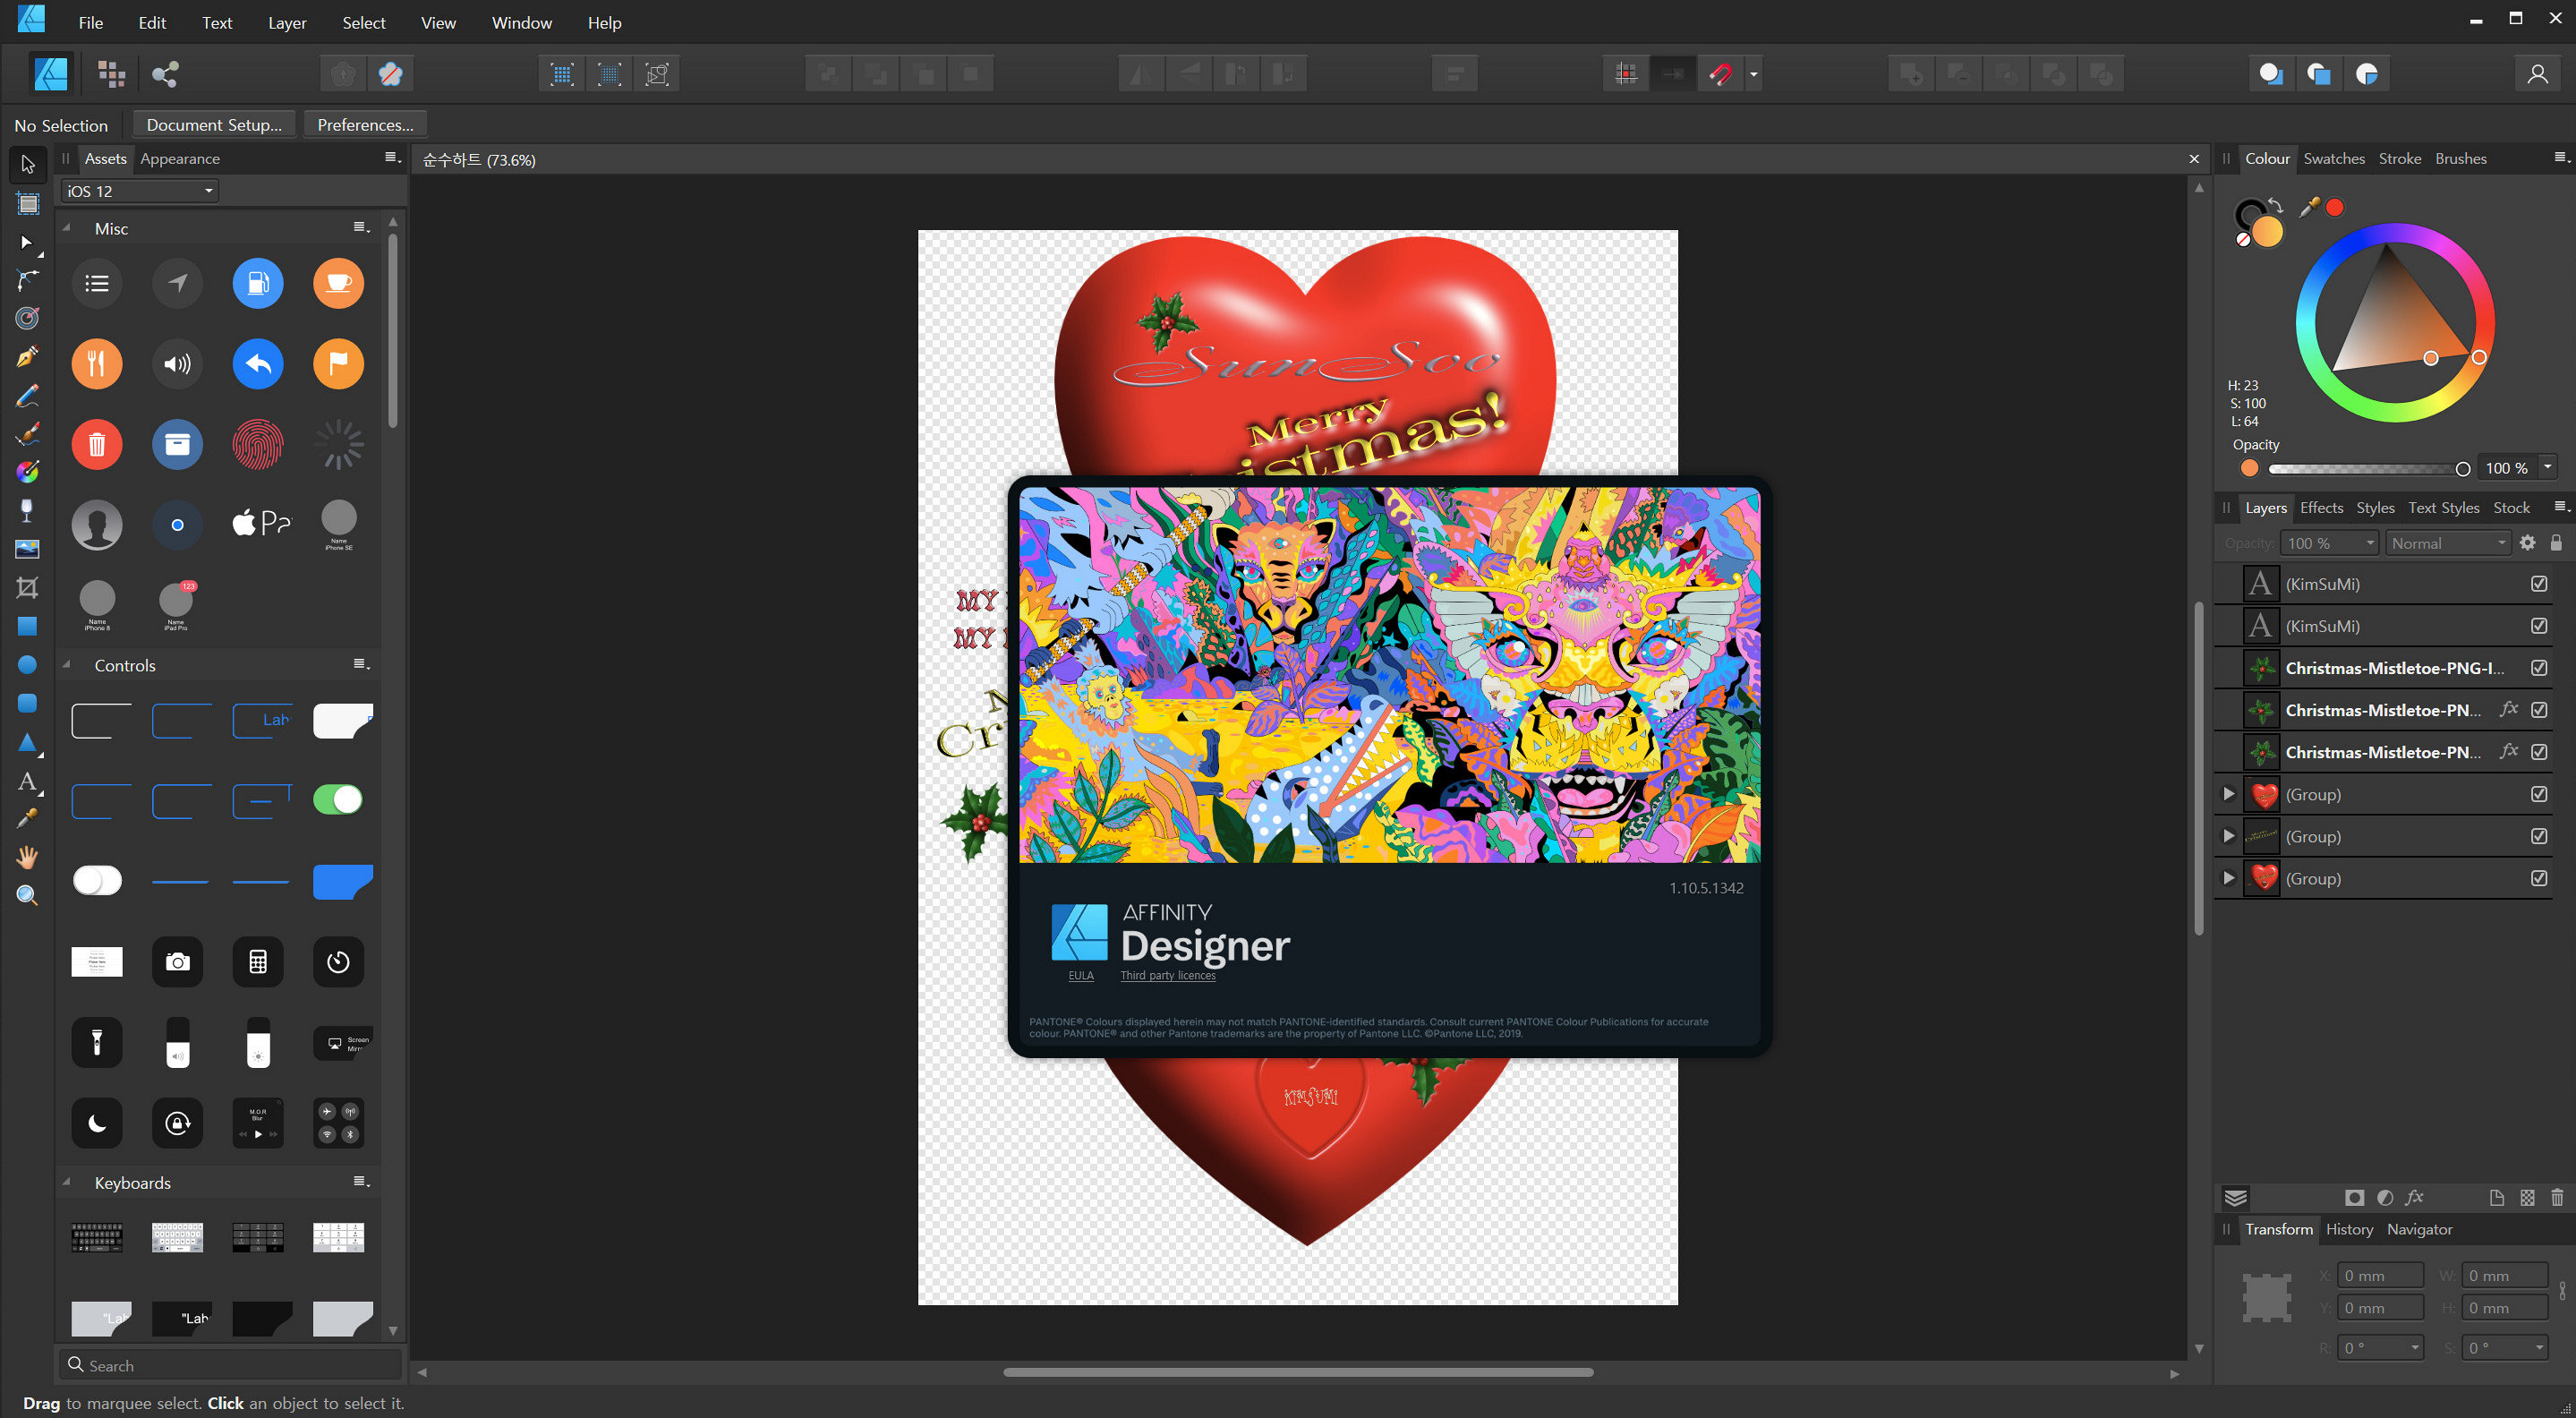Viewport: 2576px width, 1418px height.
Task: Open the Normal blend mode dropdown
Action: point(2448,543)
